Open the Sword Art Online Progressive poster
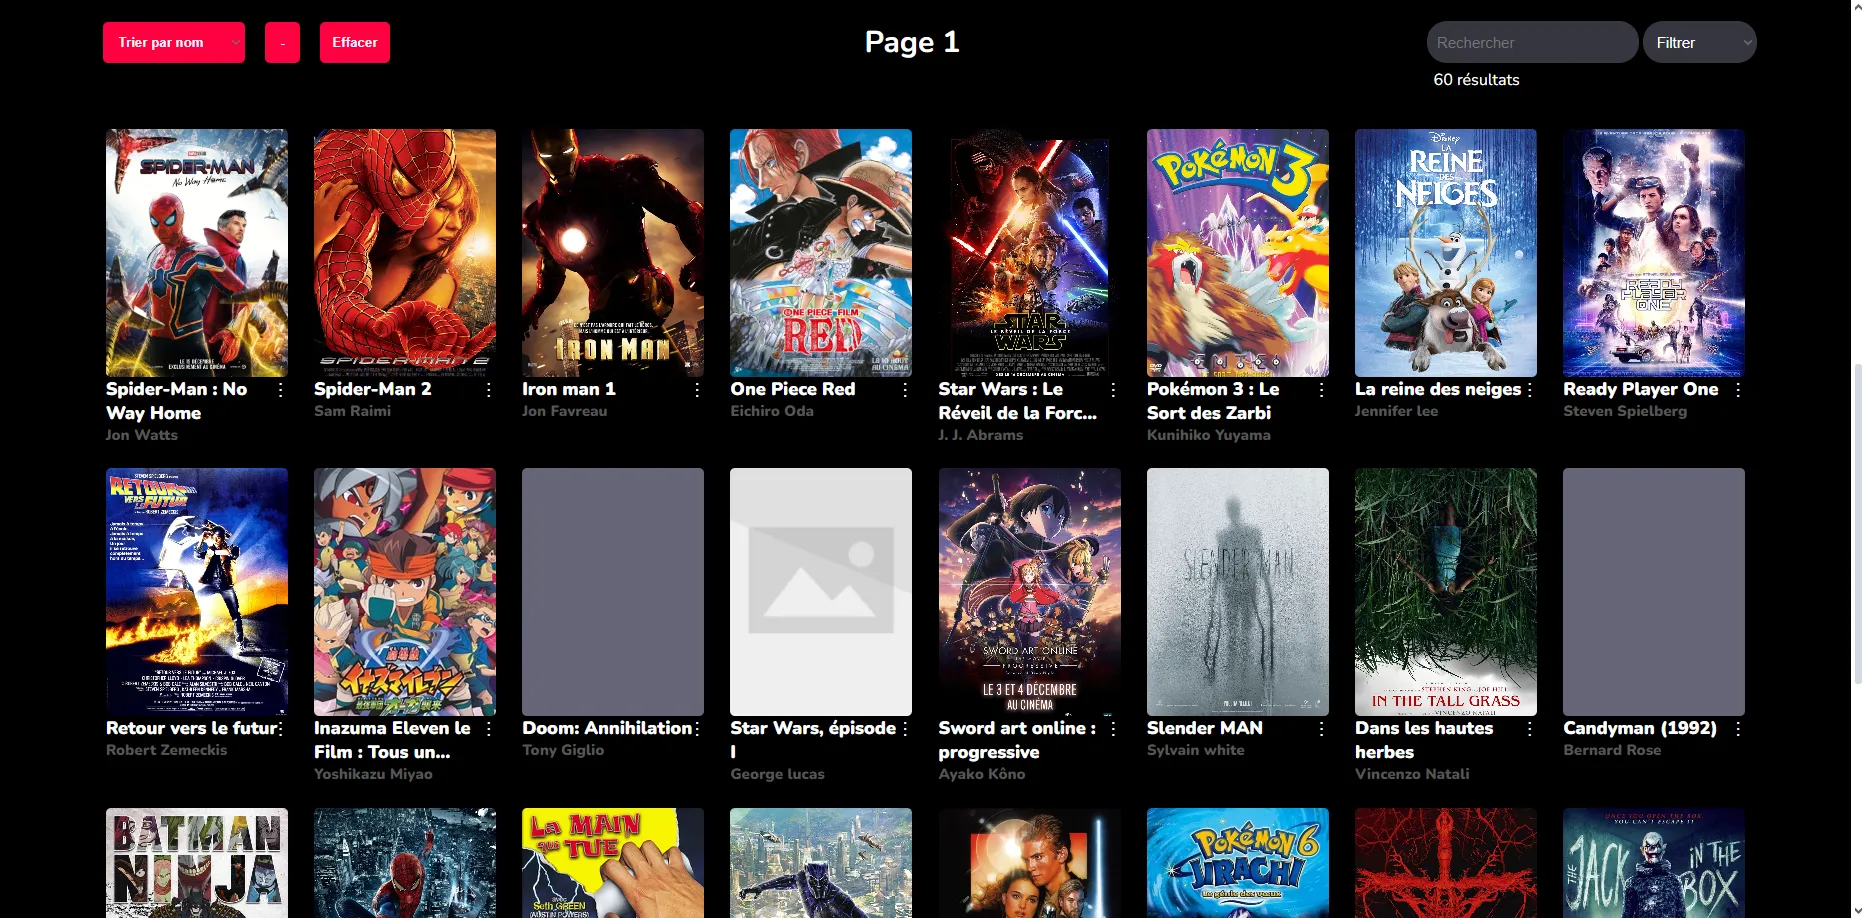Viewport: 1866px width, 918px height. click(1030, 592)
